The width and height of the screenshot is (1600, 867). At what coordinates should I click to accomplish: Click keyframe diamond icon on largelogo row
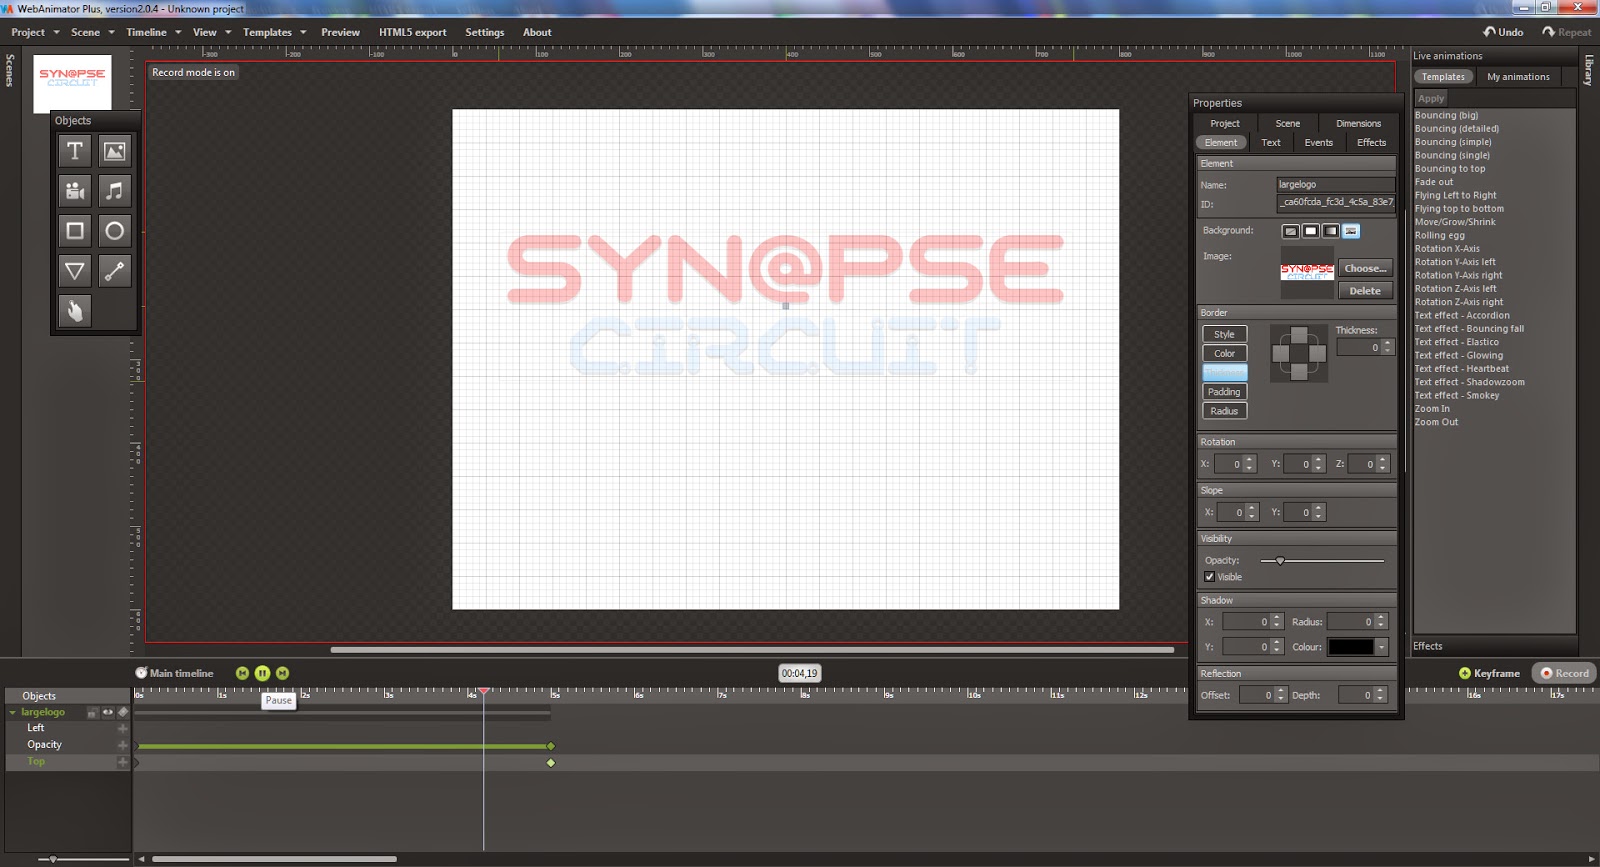tap(123, 712)
